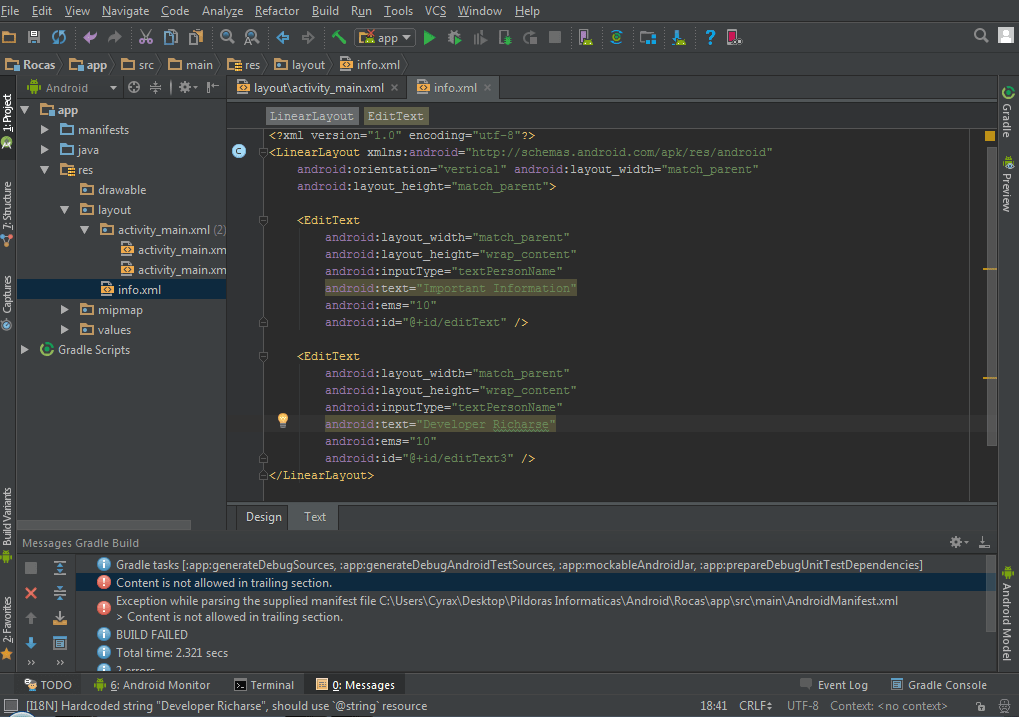Switch to layout\activity_main.xml editor tab

(x=317, y=88)
